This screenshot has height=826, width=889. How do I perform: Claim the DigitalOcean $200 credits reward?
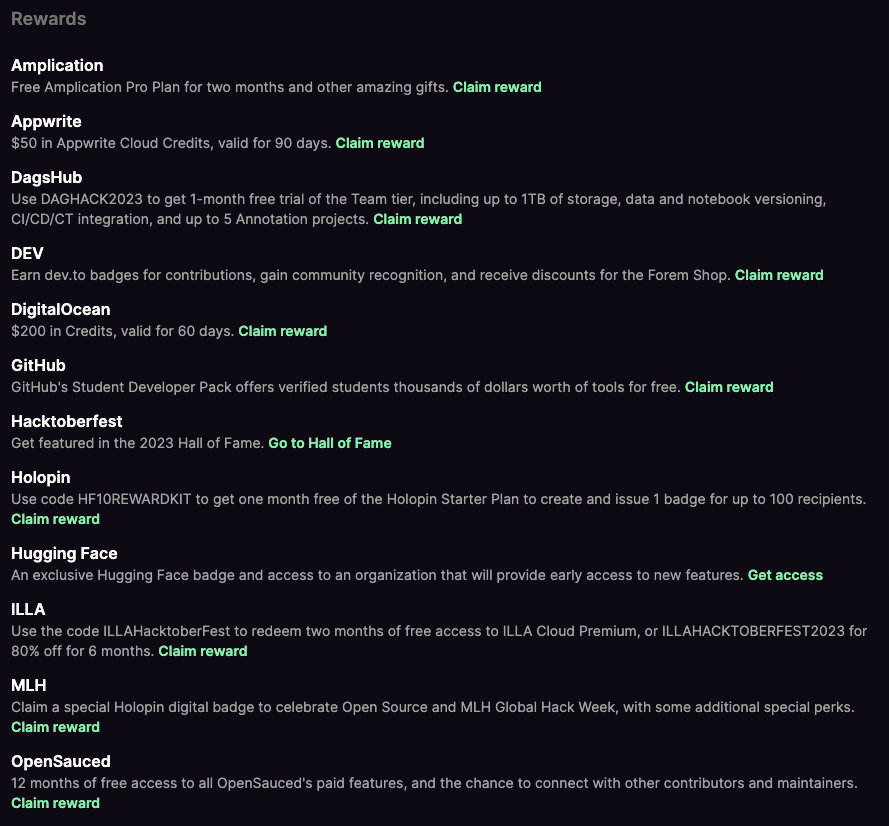[x=282, y=332]
